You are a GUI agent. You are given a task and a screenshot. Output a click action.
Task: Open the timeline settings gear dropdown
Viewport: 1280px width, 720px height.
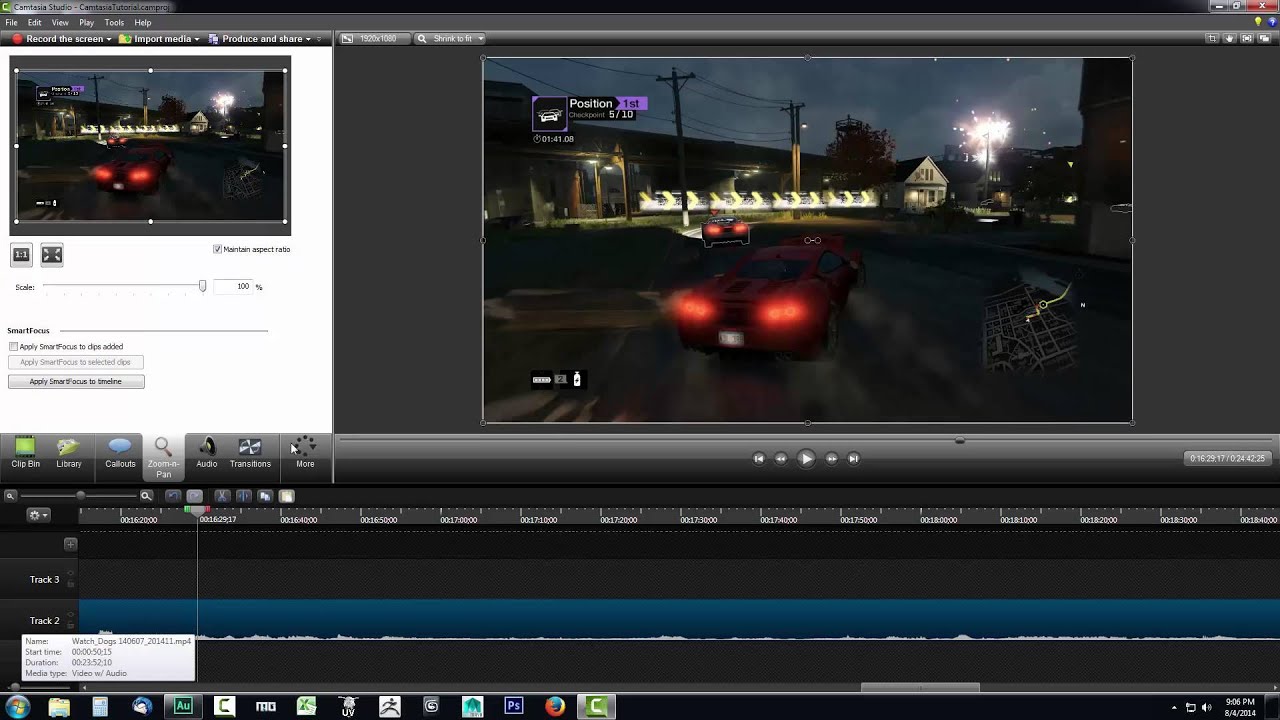coord(38,515)
